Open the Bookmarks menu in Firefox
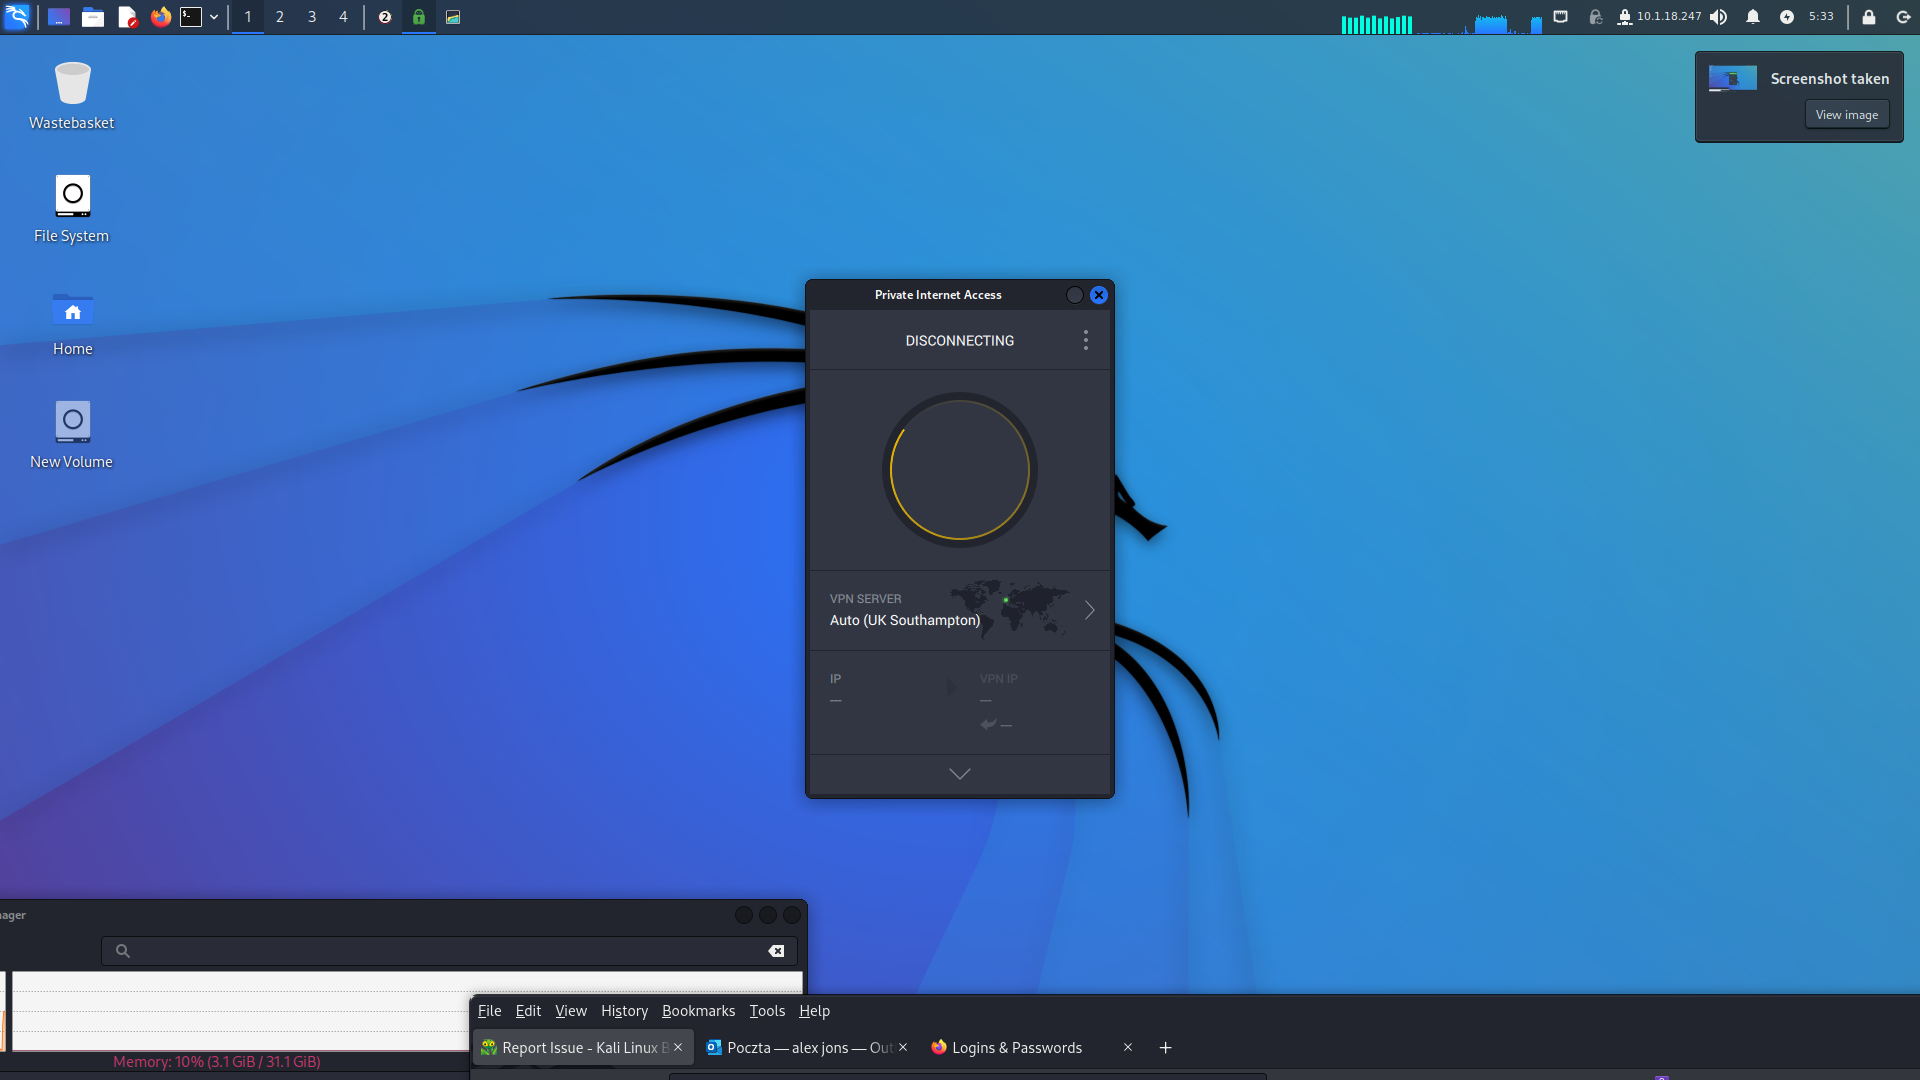This screenshot has height=1080, width=1920. (698, 1011)
